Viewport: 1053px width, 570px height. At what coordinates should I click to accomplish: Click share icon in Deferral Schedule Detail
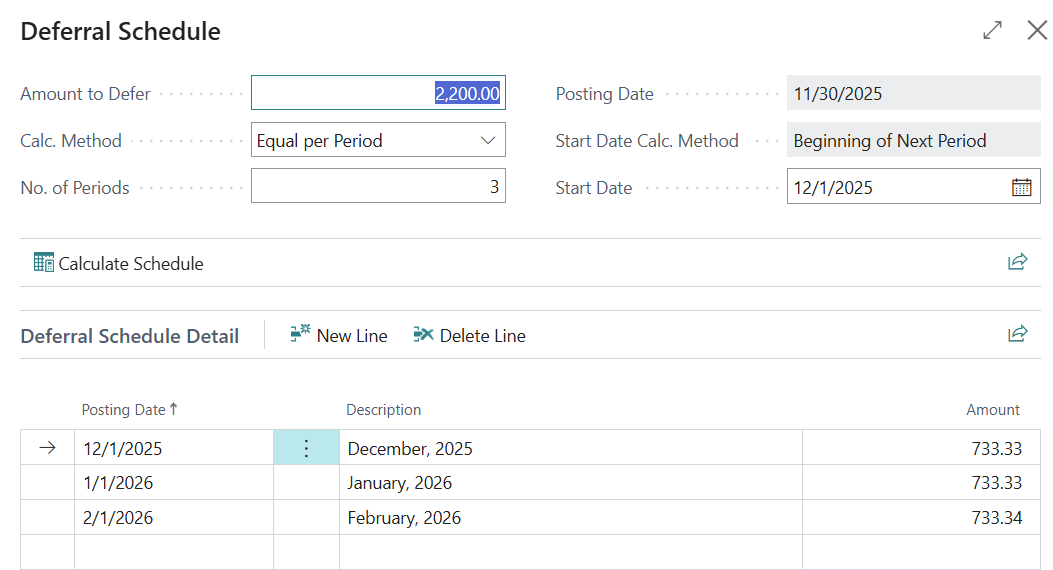tap(1017, 334)
